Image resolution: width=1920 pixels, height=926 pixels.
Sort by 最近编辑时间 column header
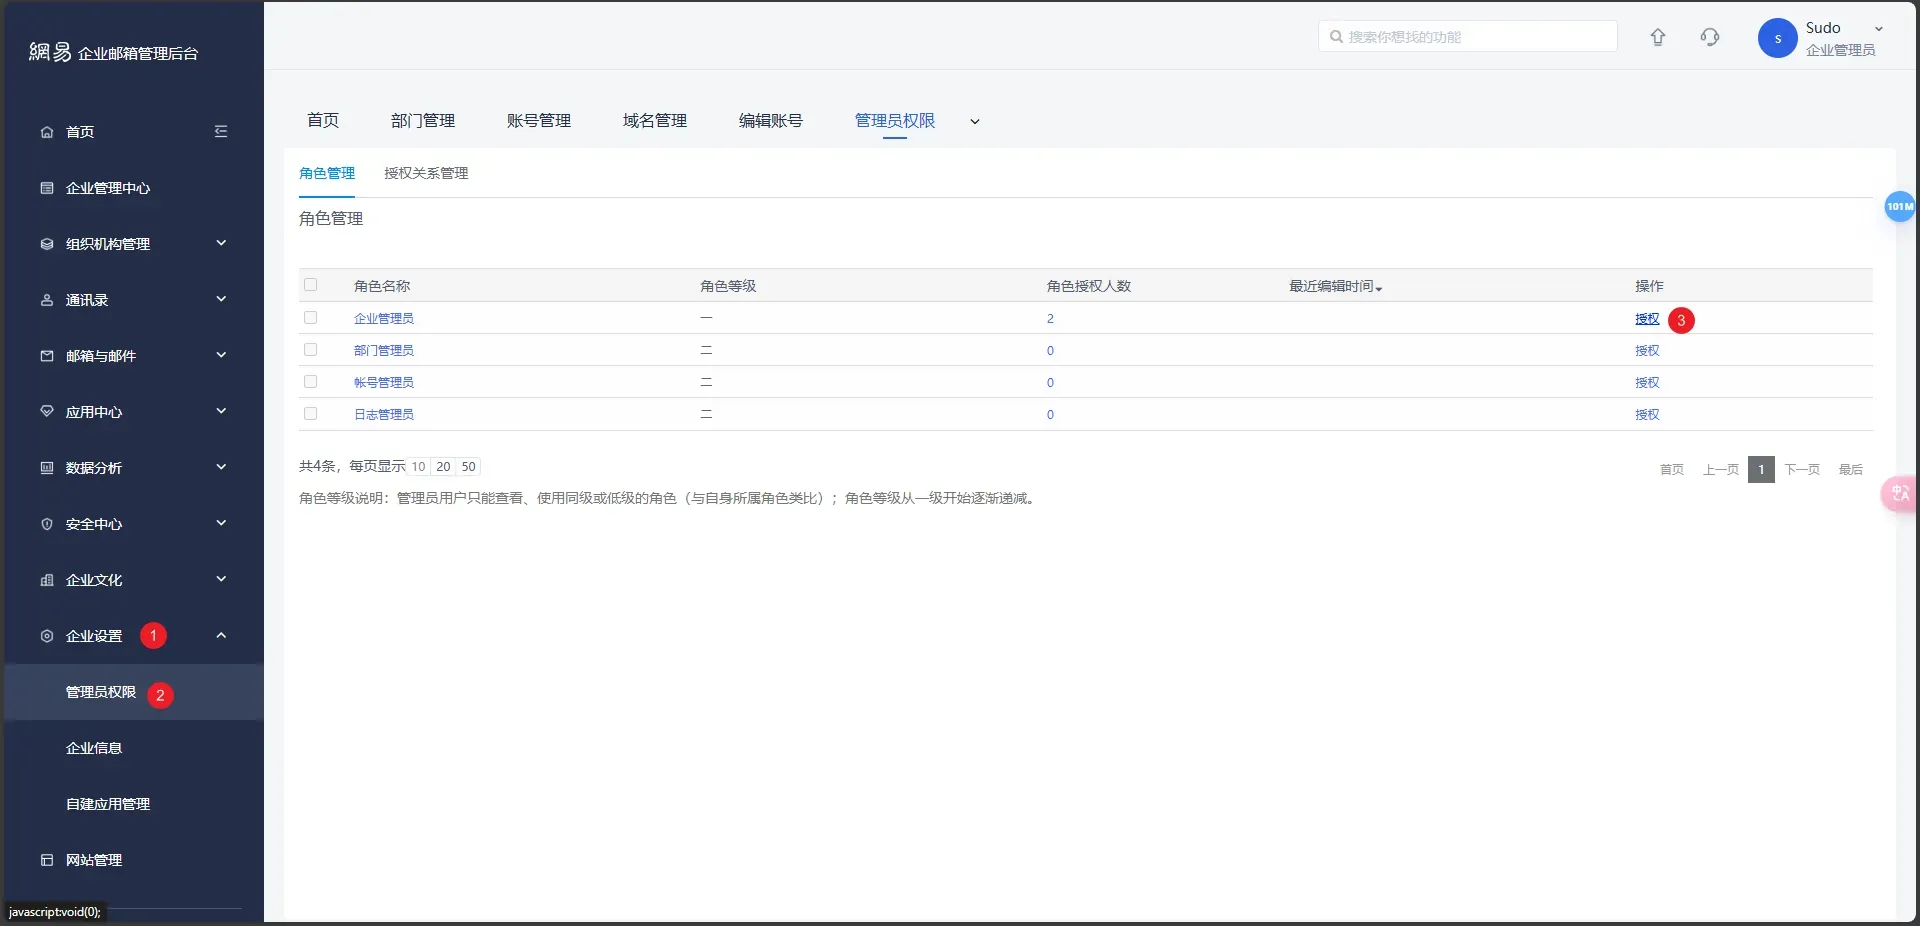tap(1334, 287)
